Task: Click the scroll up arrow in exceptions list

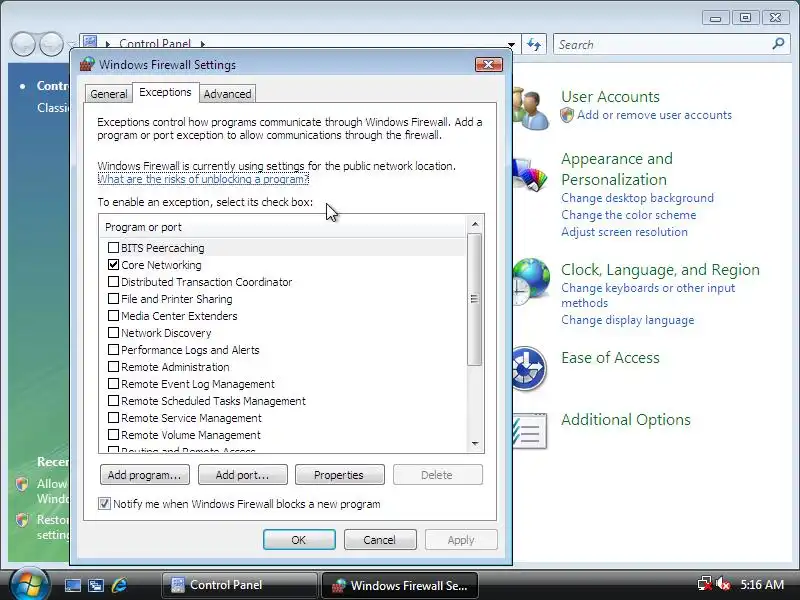Action: point(475,224)
